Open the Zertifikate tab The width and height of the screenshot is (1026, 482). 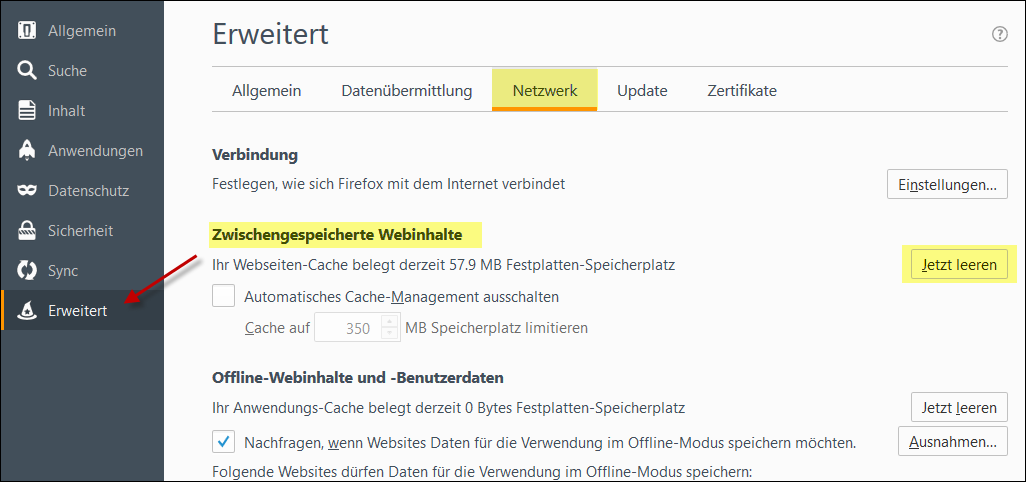(x=742, y=90)
